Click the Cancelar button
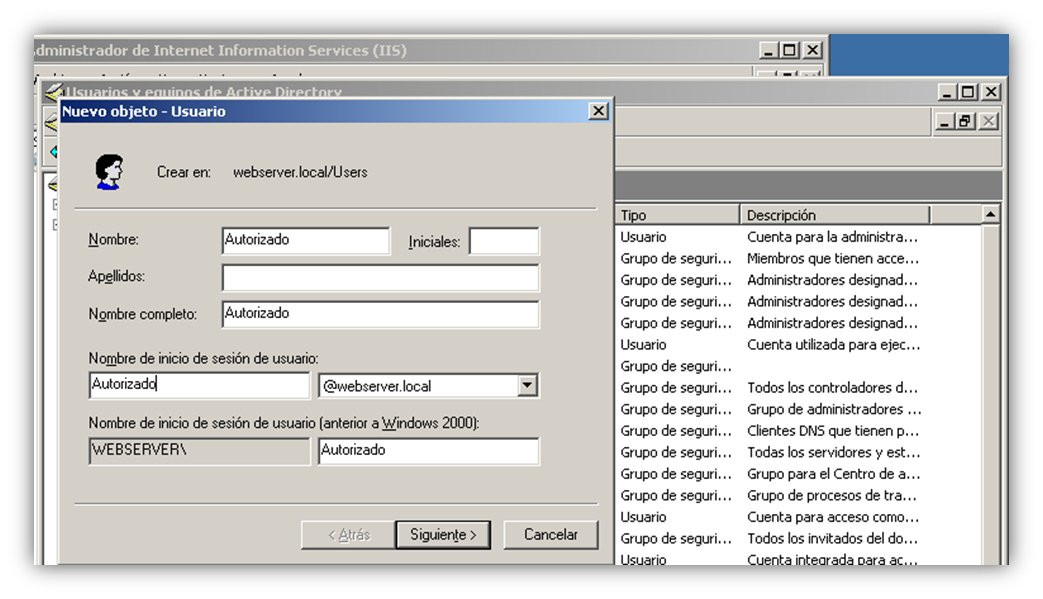The height and width of the screenshot is (599, 1043). [550, 535]
